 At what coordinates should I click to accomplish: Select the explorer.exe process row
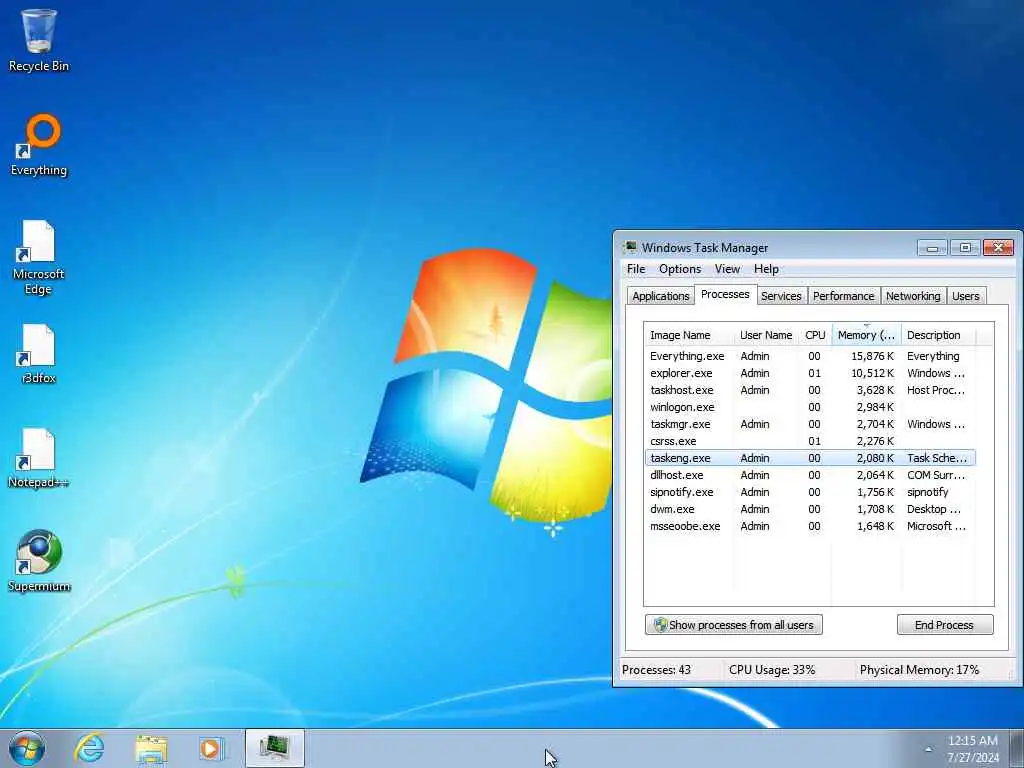pos(810,373)
